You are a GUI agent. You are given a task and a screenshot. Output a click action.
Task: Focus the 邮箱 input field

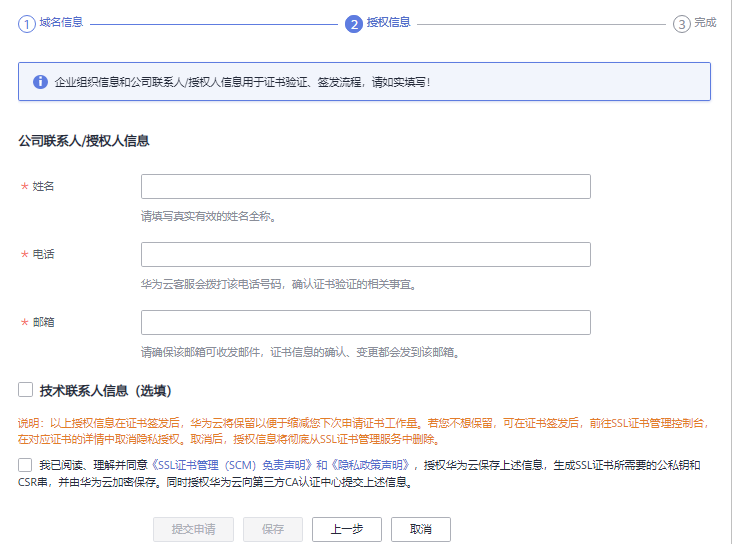tap(366, 322)
